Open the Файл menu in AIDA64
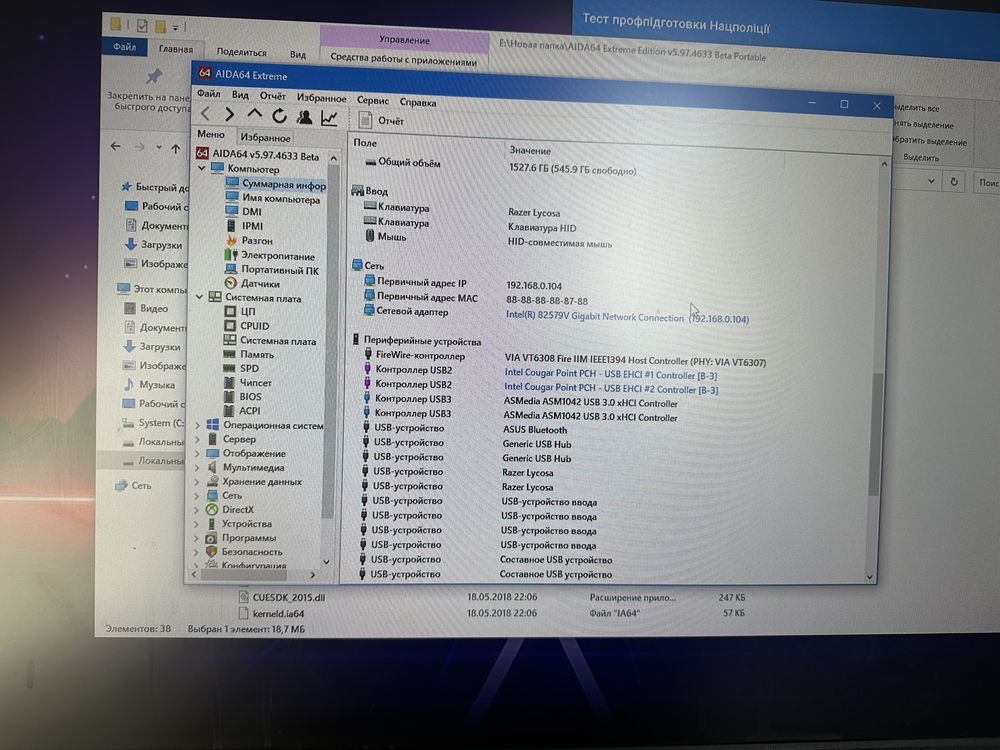Screen dimensions: 1000x750 (209, 94)
